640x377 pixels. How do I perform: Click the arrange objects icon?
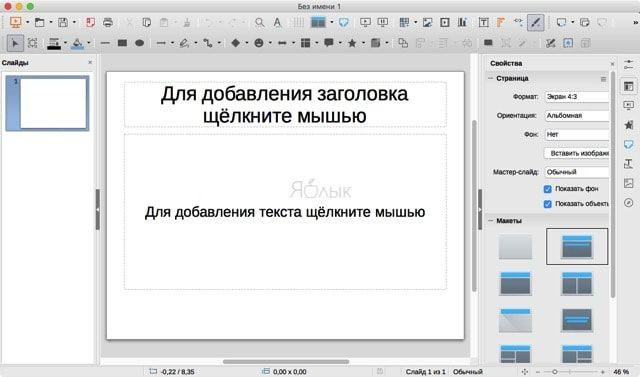click(403, 43)
